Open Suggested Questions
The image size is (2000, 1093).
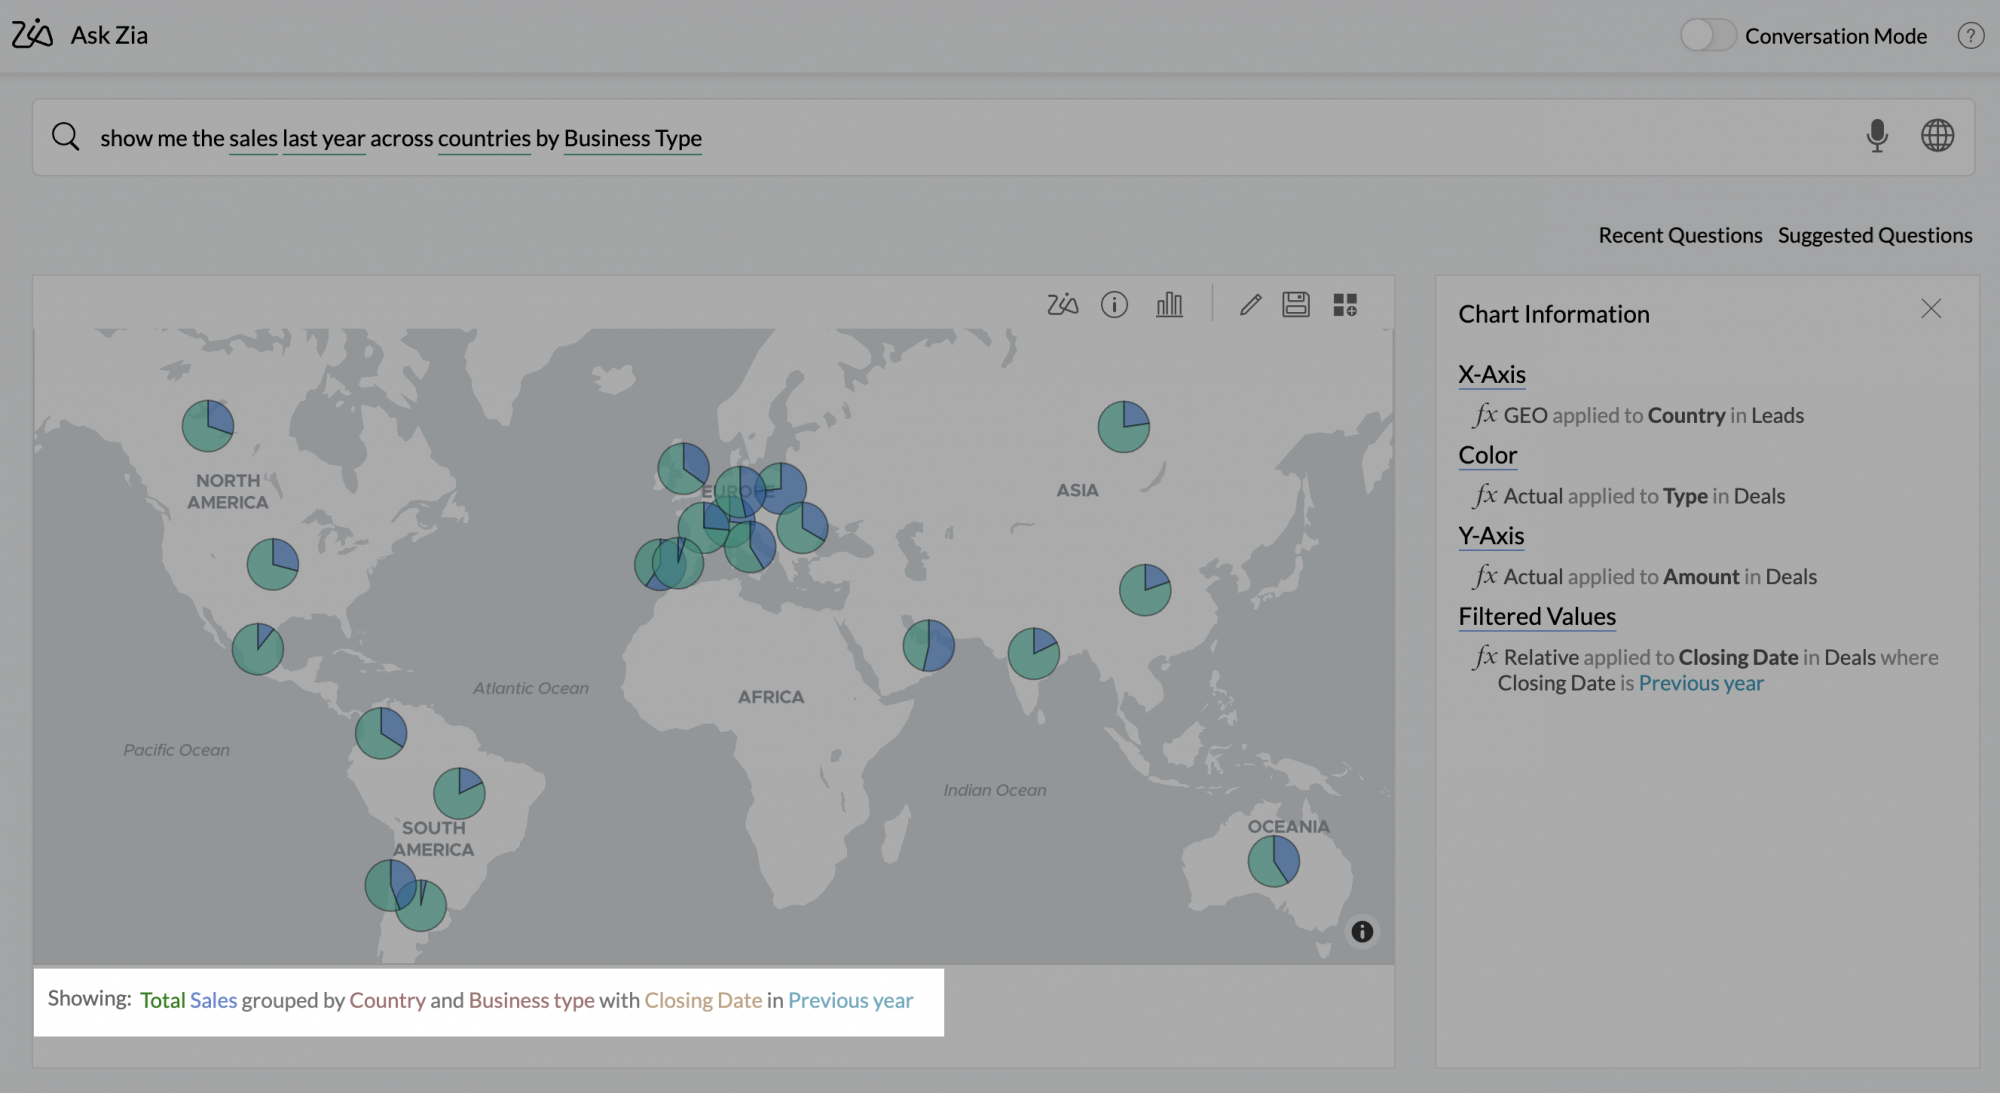1875,235
